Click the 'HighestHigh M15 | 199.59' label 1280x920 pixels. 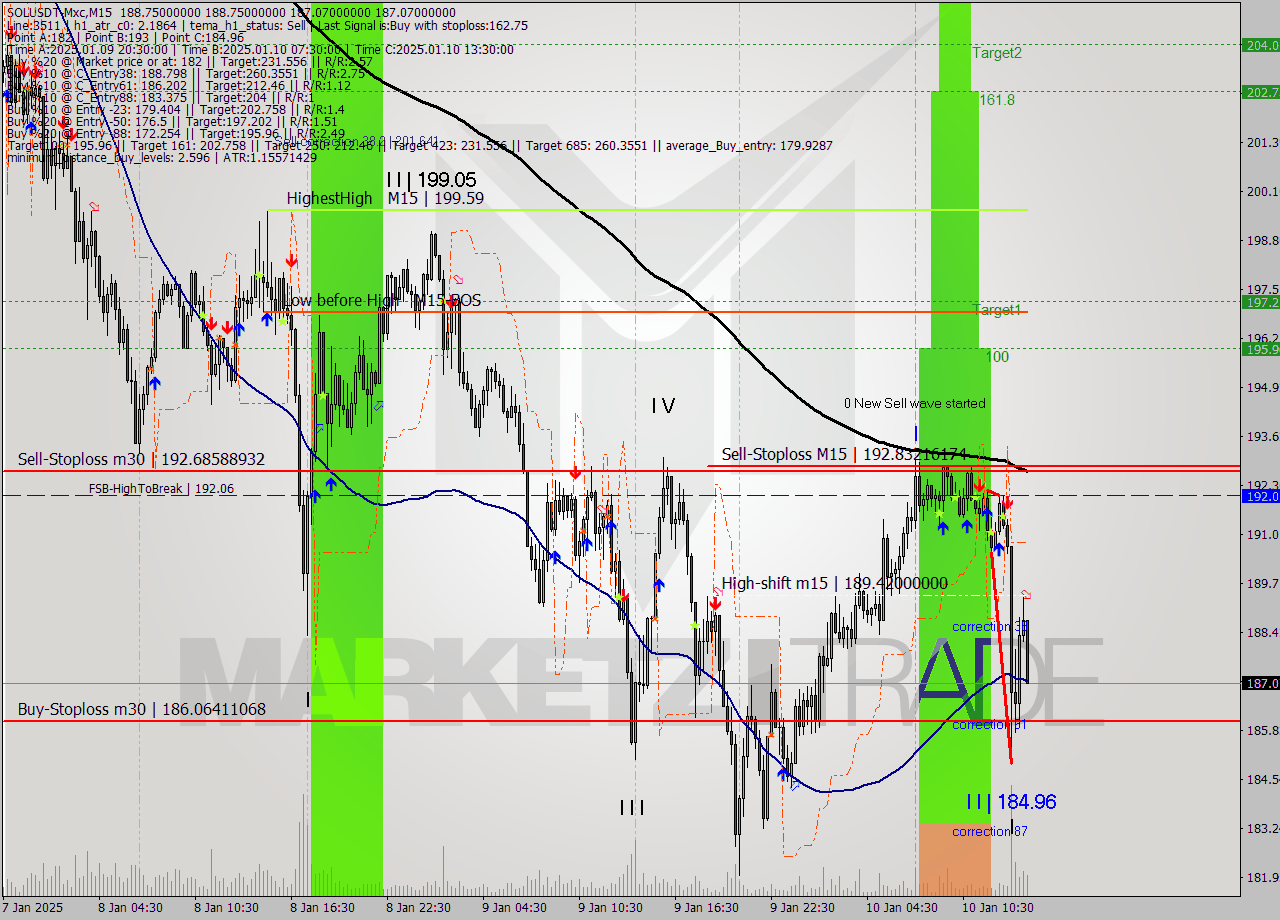385,198
